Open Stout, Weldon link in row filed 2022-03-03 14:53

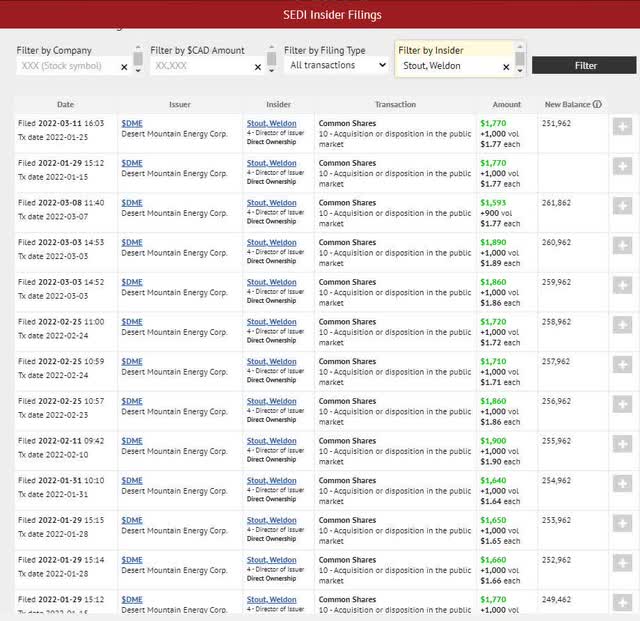tap(271, 243)
